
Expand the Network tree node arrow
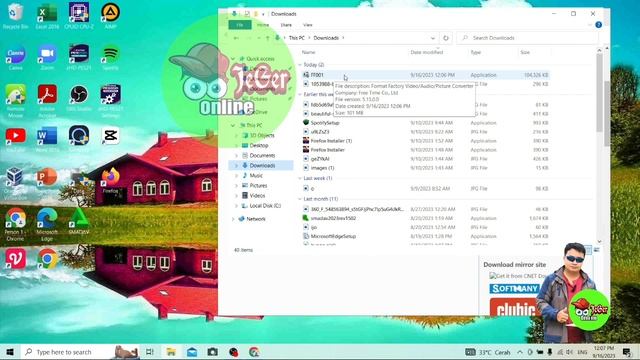pos(233,219)
